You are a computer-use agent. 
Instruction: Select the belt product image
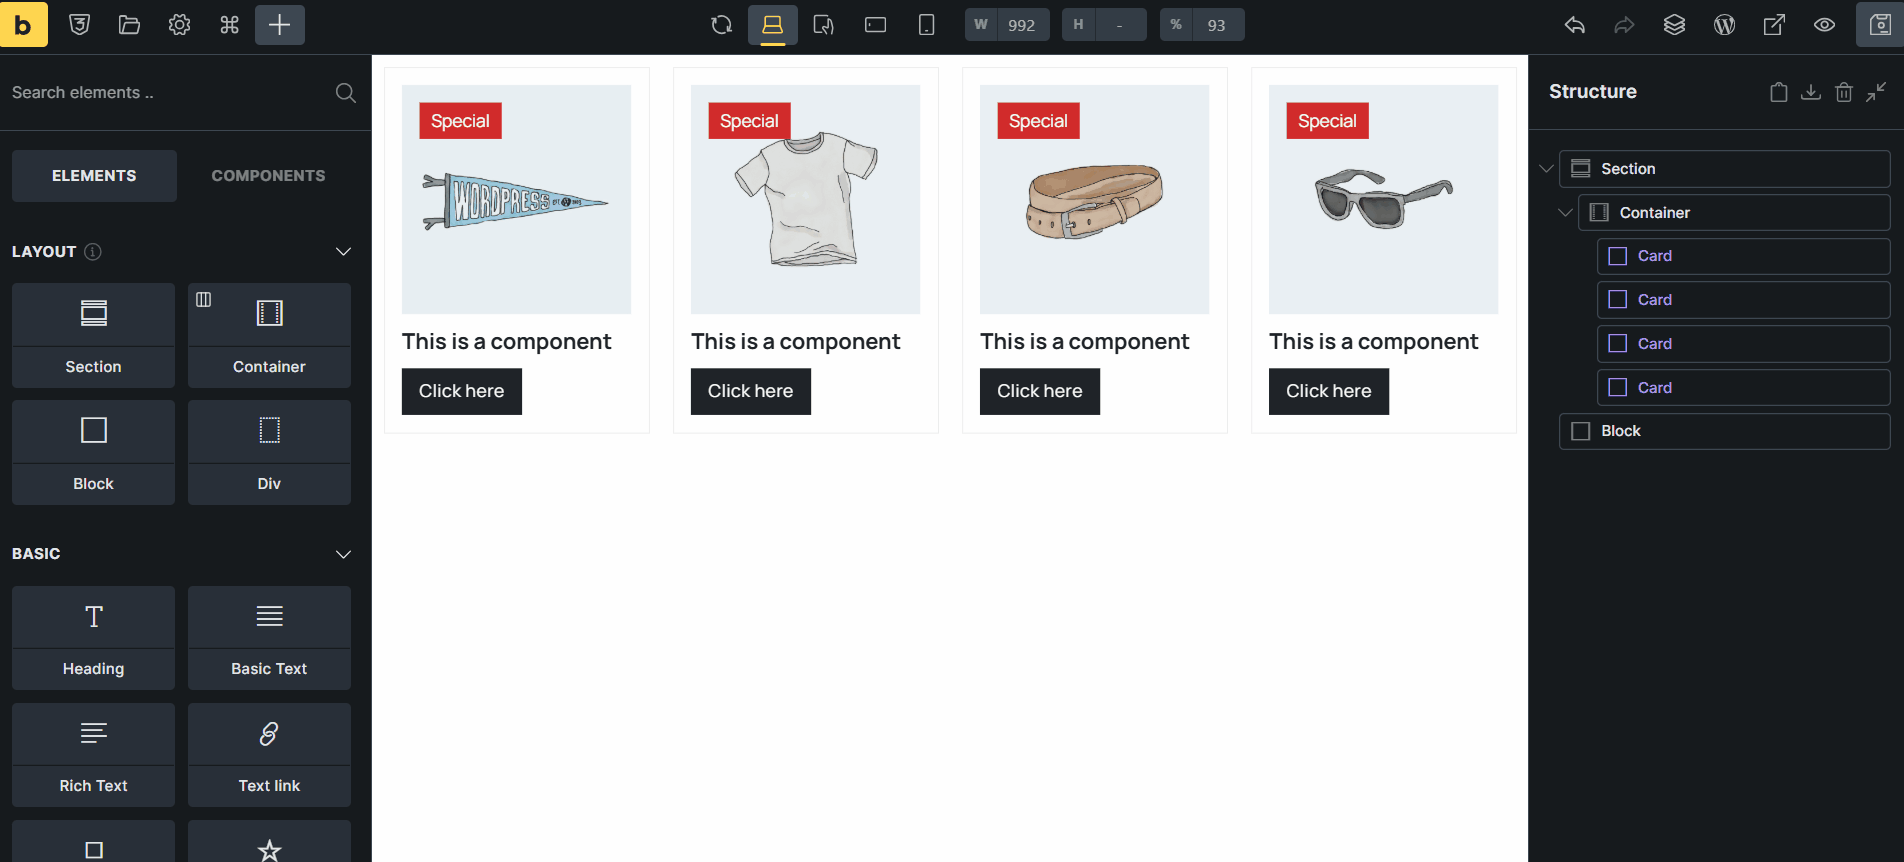tap(1094, 200)
